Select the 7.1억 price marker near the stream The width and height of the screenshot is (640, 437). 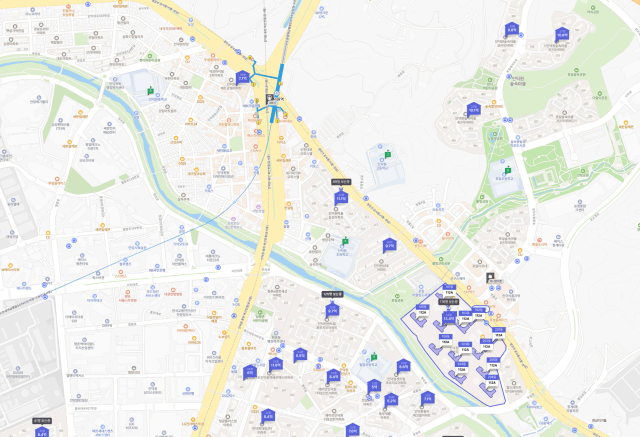click(x=427, y=397)
